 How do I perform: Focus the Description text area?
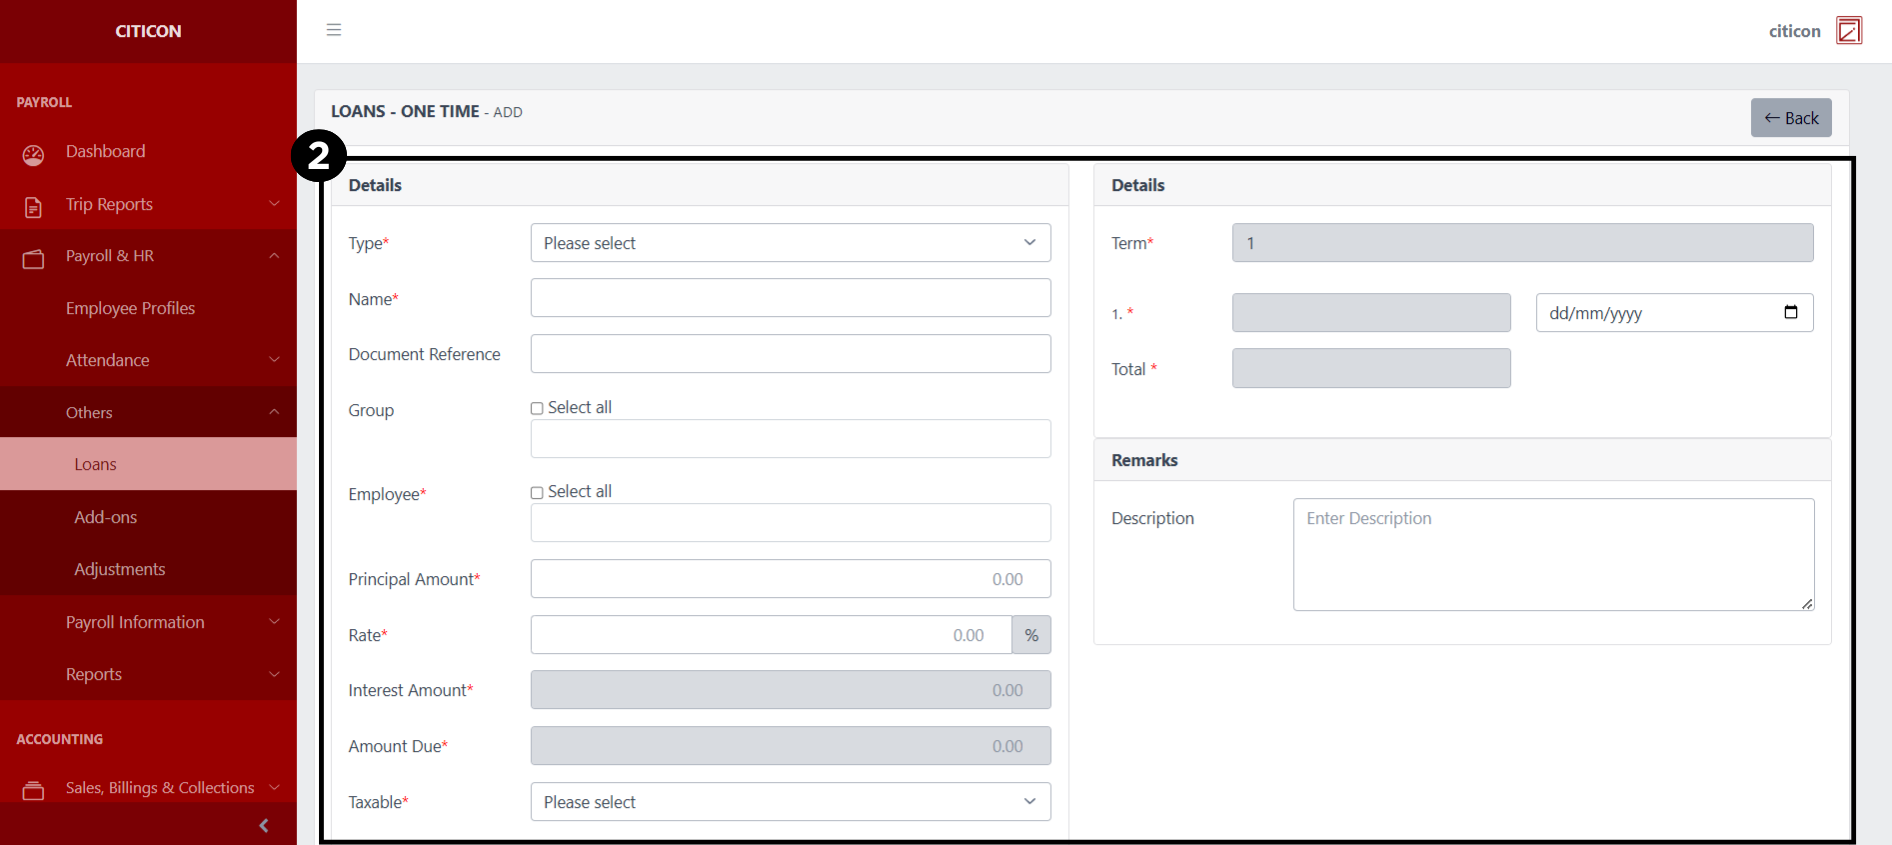pyautogui.click(x=1552, y=555)
